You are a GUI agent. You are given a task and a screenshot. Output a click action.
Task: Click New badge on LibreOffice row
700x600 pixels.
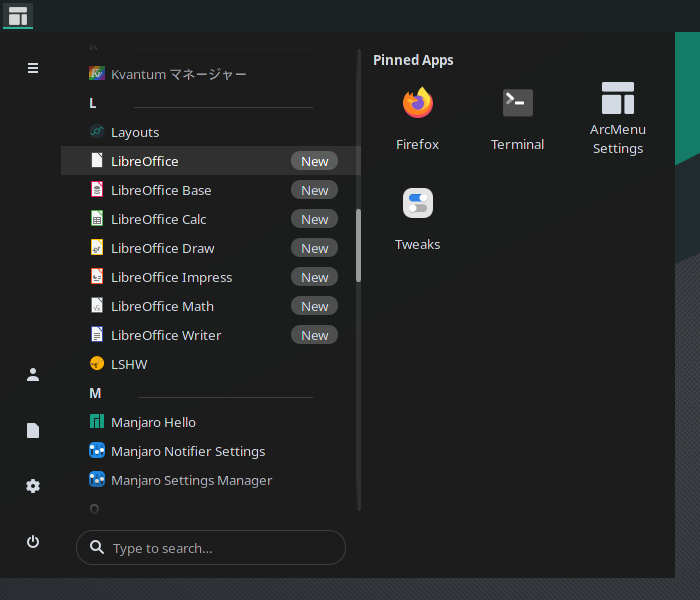pyautogui.click(x=314, y=161)
